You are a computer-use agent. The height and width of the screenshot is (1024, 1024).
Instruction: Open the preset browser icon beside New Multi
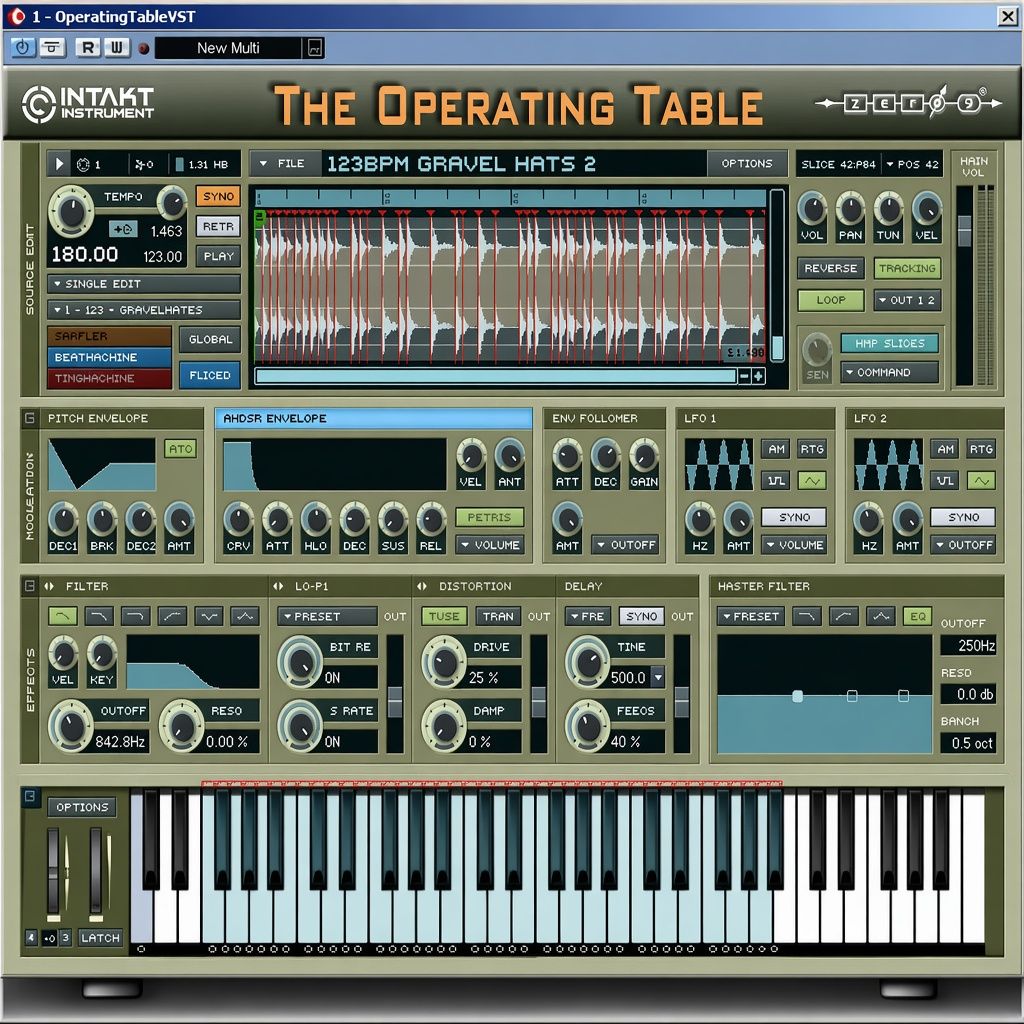pyautogui.click(x=315, y=48)
